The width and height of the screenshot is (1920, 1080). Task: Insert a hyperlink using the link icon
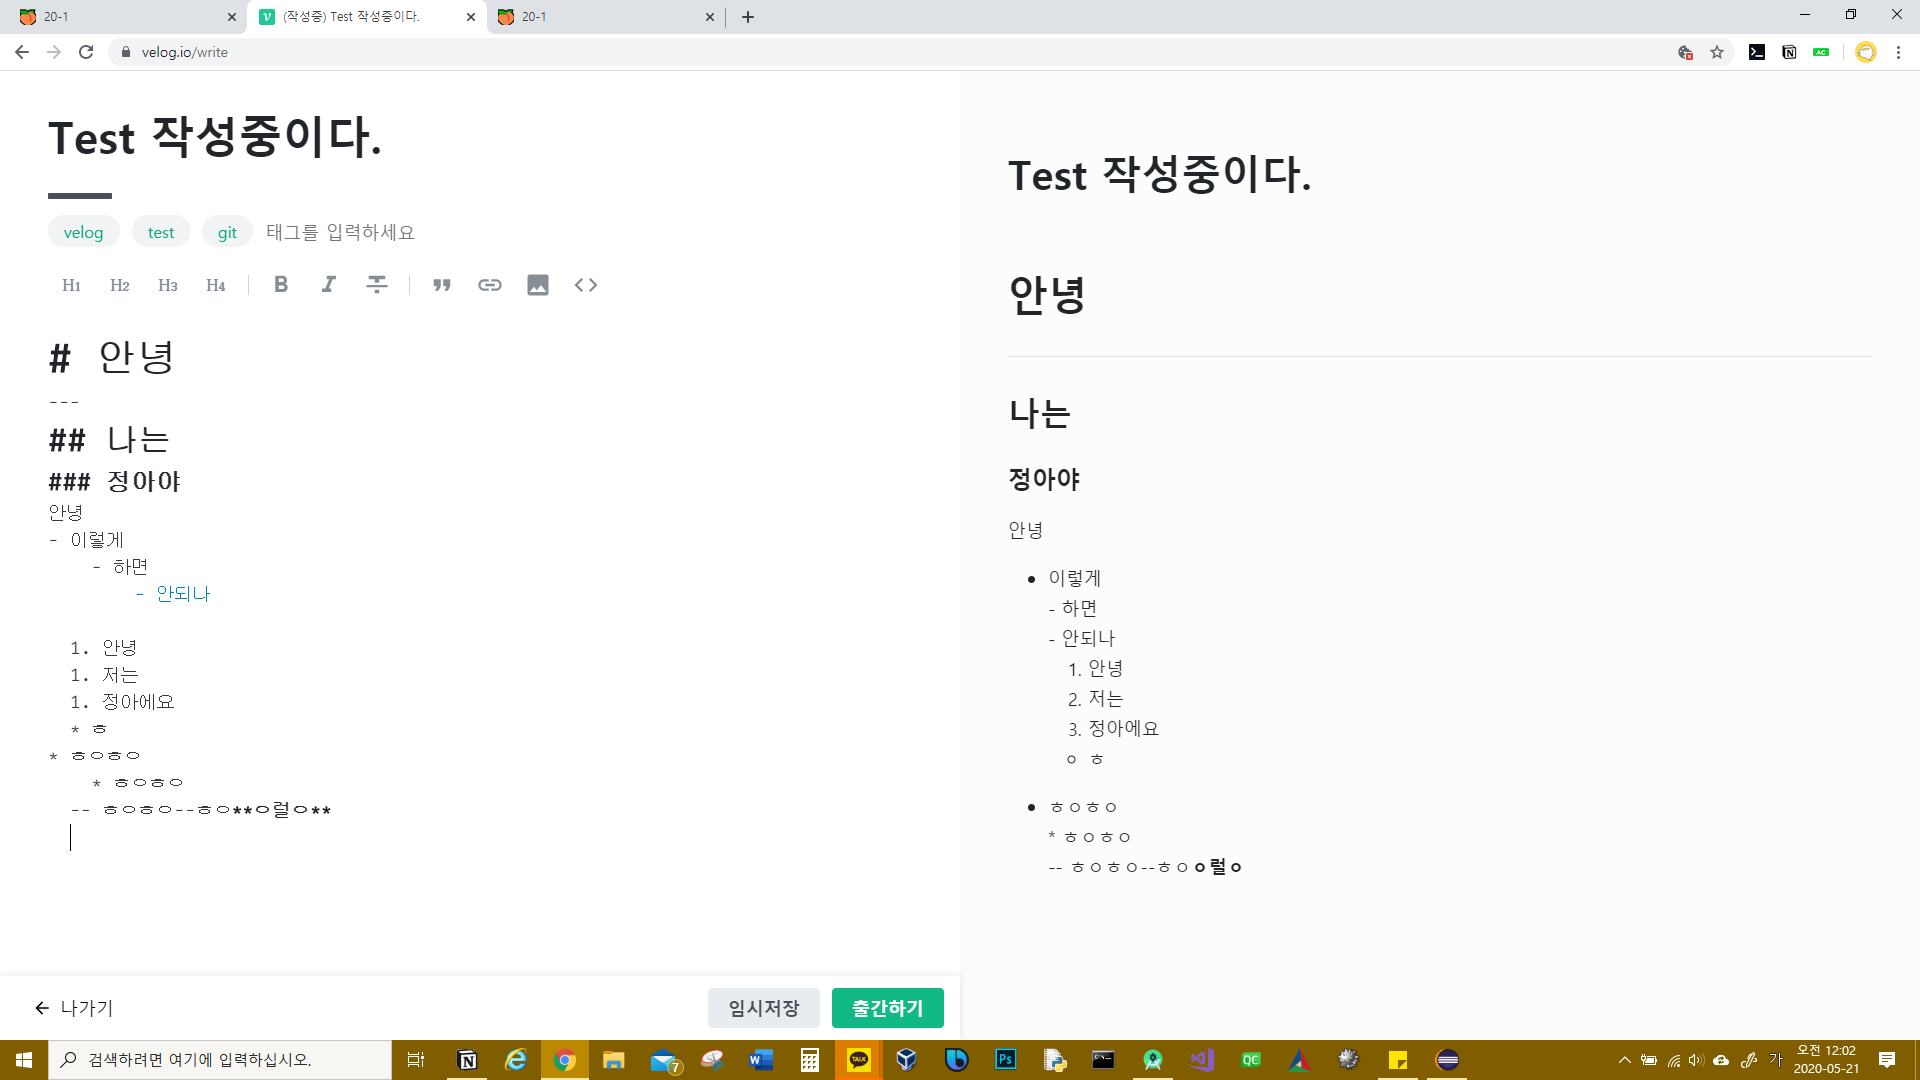click(490, 285)
